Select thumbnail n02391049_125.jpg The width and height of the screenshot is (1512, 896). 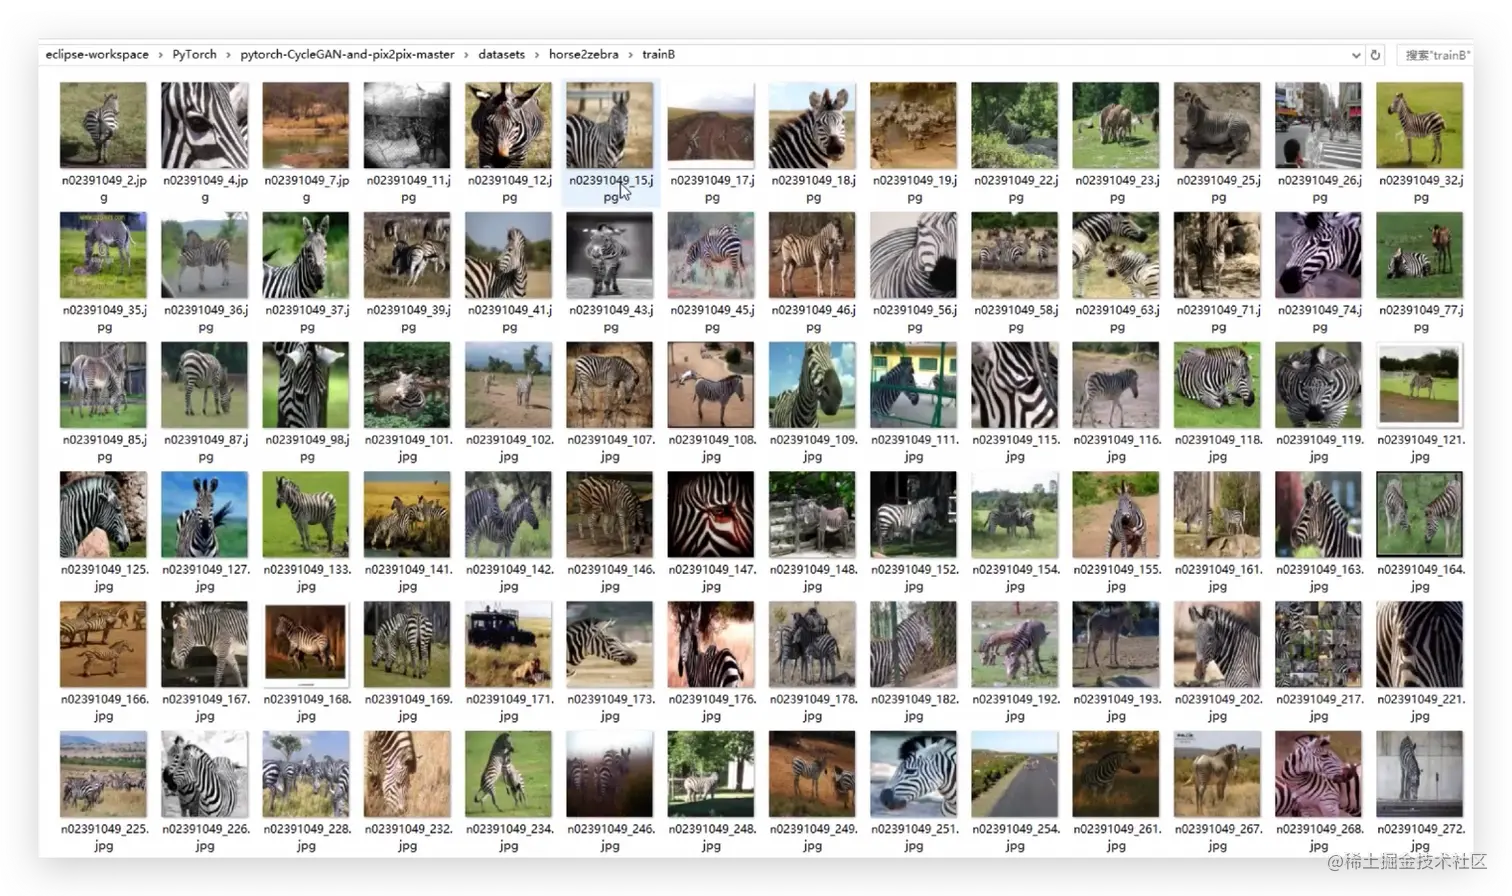pyautogui.click(x=103, y=514)
